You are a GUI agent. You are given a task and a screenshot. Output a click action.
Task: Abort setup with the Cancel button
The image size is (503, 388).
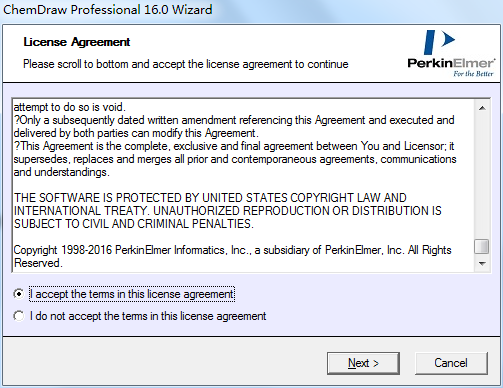tap(451, 363)
